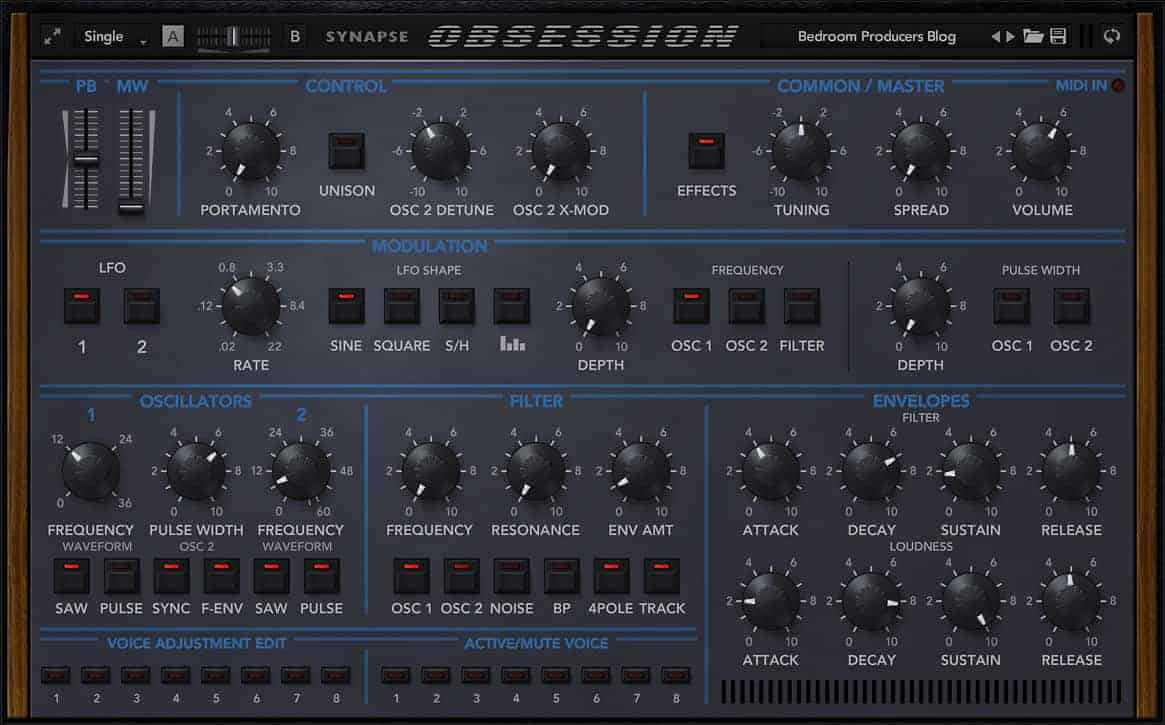1165x725 pixels.
Task: Click the filter envelope Release knob
Action: (1071, 471)
